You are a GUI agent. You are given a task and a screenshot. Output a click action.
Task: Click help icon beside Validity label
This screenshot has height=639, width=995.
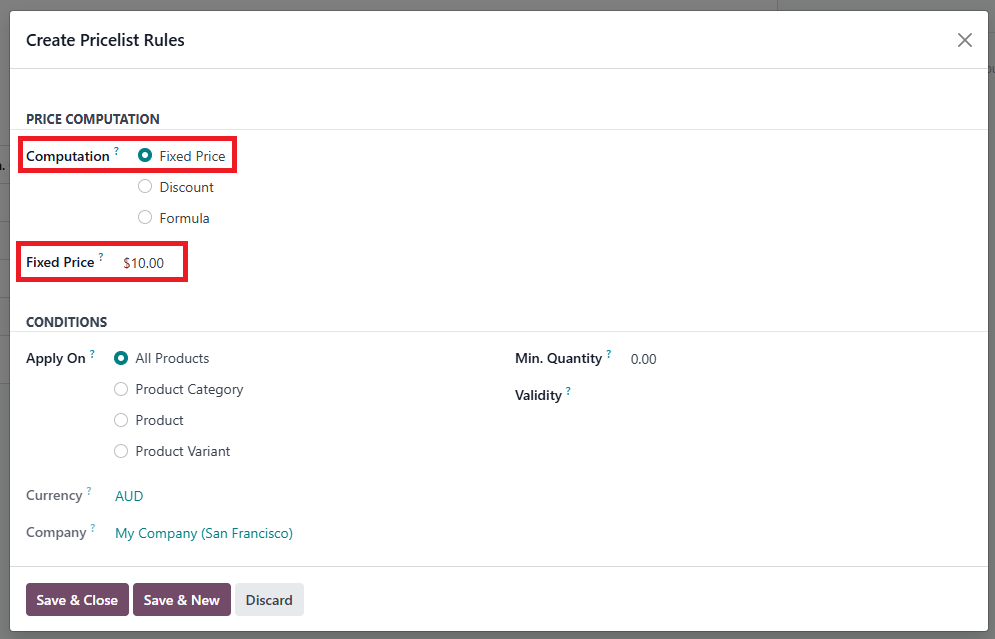pyautogui.click(x=568, y=391)
